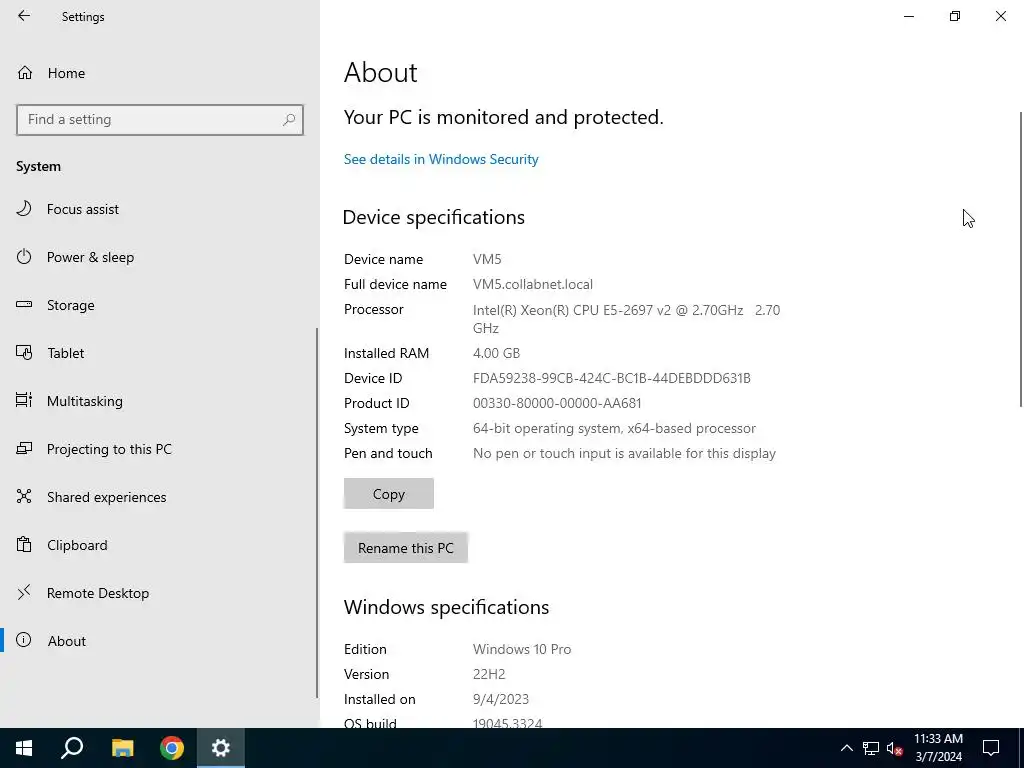Focus the Find a setting search box

coord(159,120)
